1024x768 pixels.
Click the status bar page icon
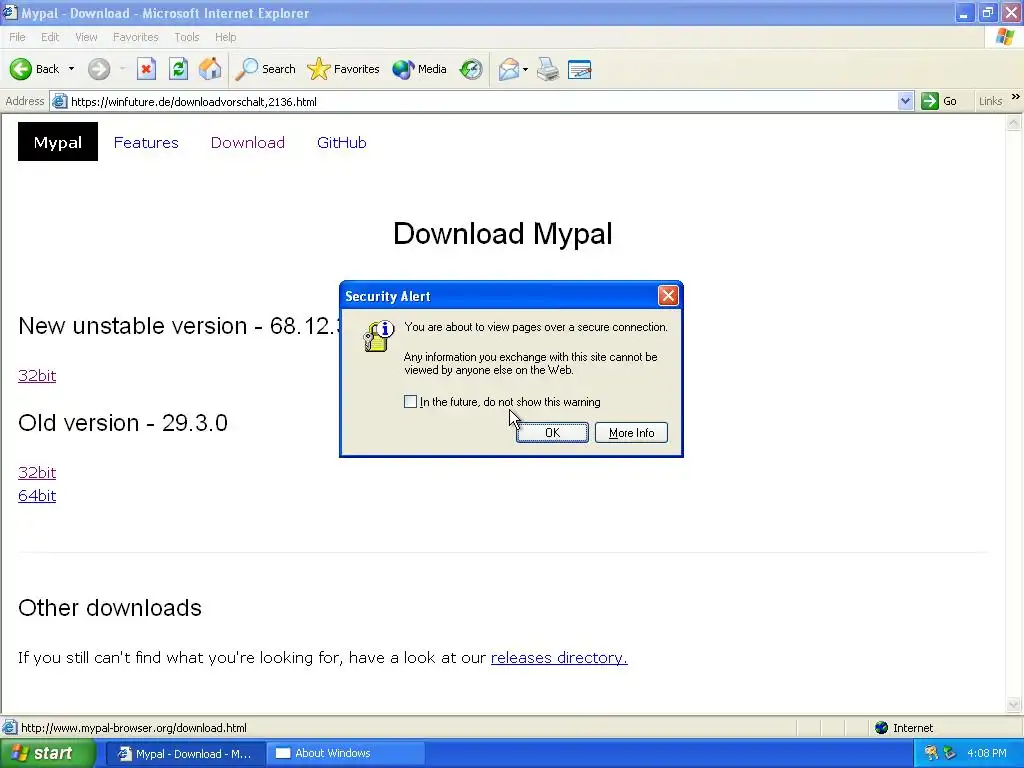[x=10, y=728]
